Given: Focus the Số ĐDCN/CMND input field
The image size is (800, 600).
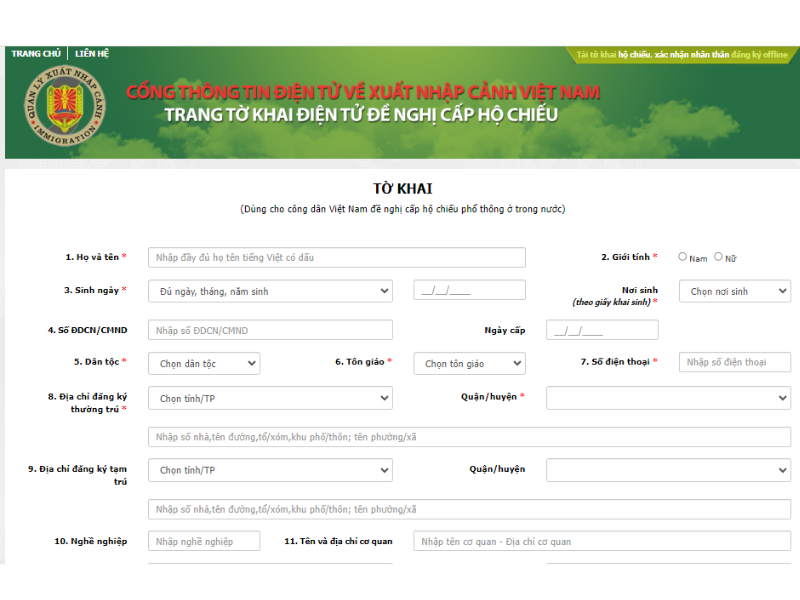Looking at the screenshot, I should [270, 330].
